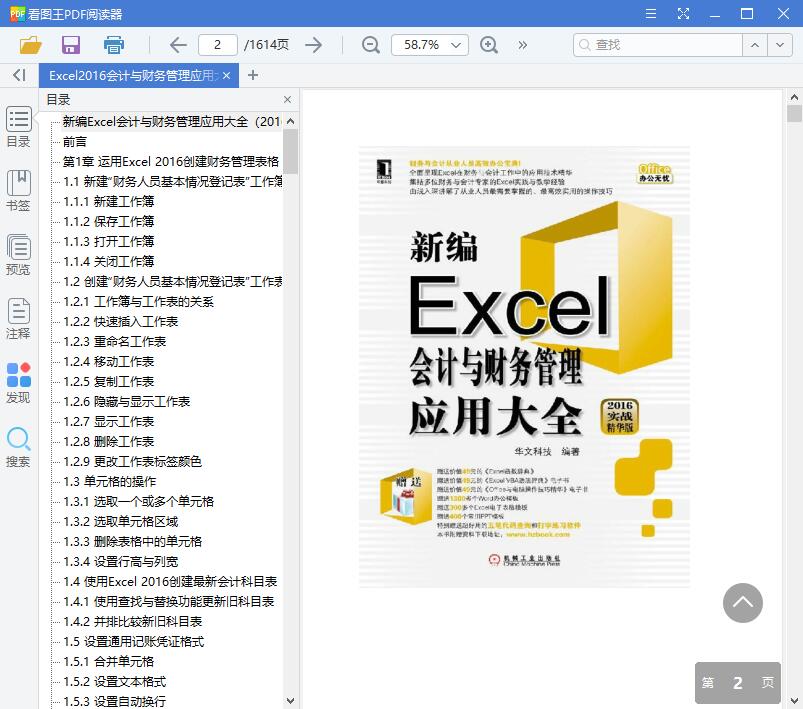
Task: Print the document
Action: [114, 45]
